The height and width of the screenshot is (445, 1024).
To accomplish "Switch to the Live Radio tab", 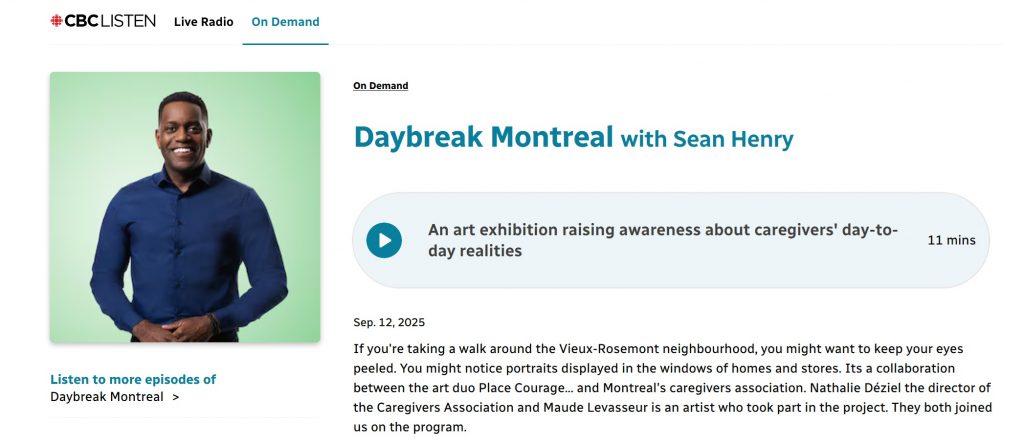I will pos(203,22).
